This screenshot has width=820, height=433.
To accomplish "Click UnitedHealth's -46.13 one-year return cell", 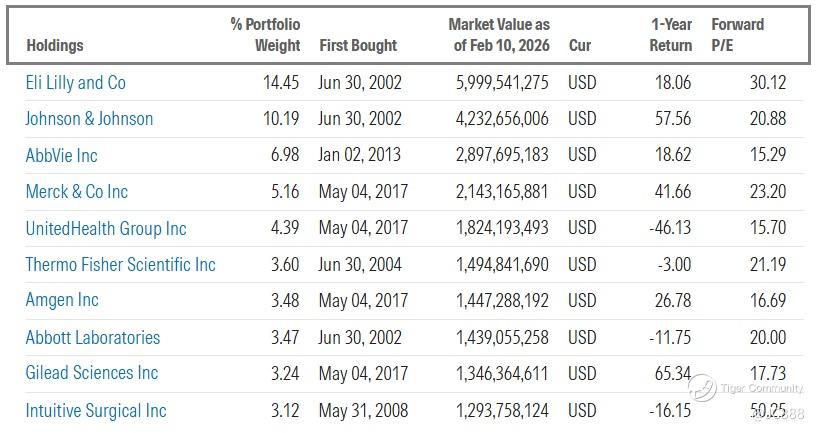I will click(x=669, y=228).
